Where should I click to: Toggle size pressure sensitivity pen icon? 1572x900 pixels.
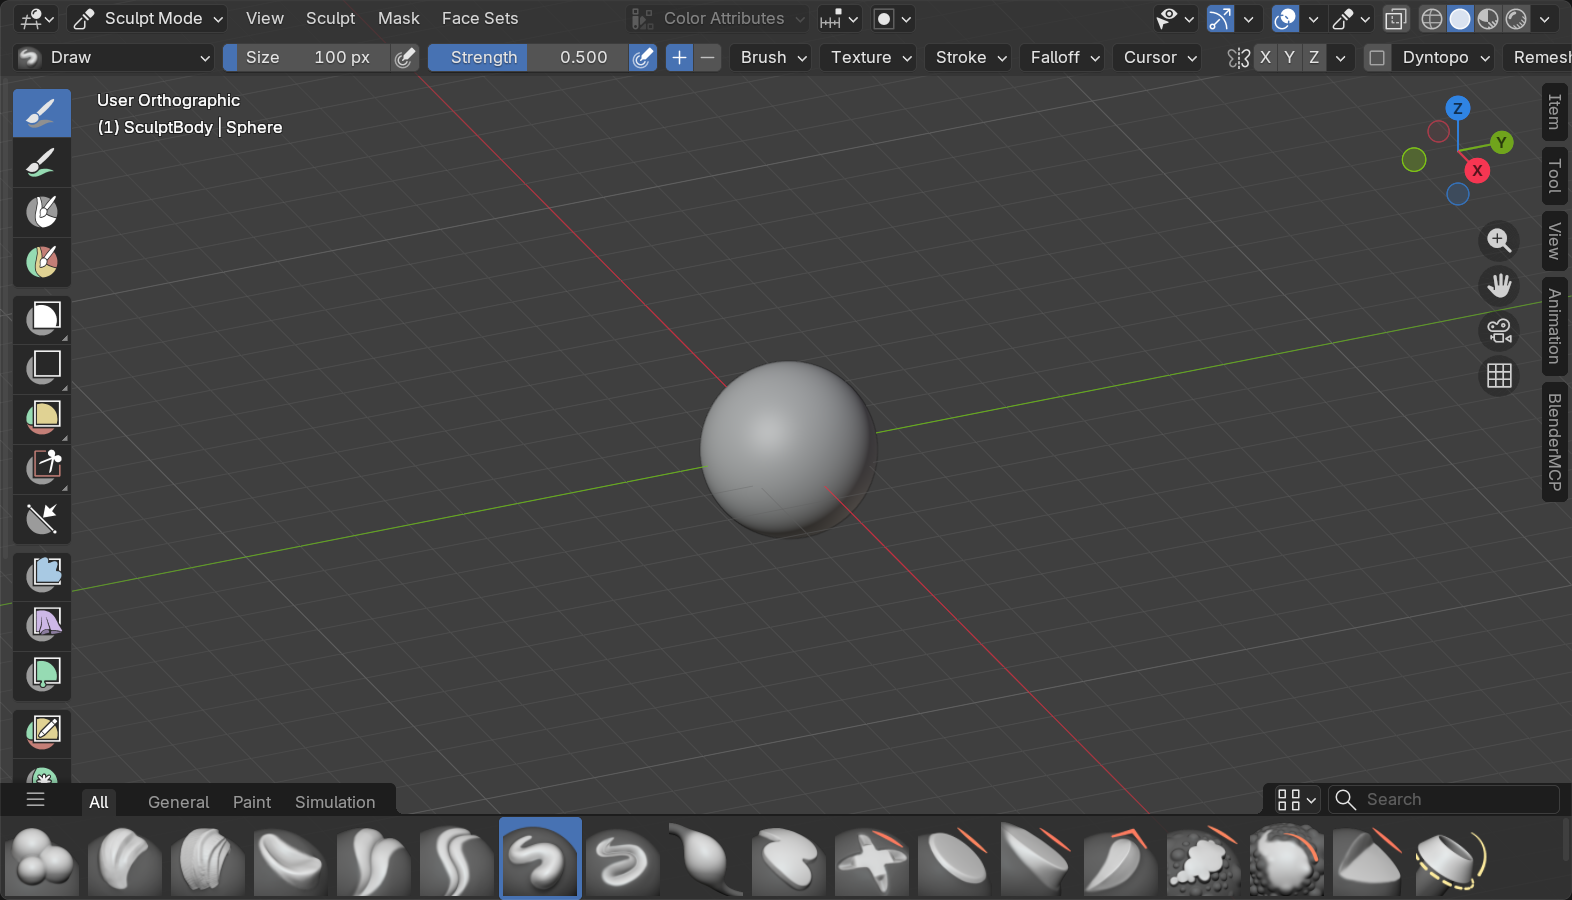(x=404, y=58)
